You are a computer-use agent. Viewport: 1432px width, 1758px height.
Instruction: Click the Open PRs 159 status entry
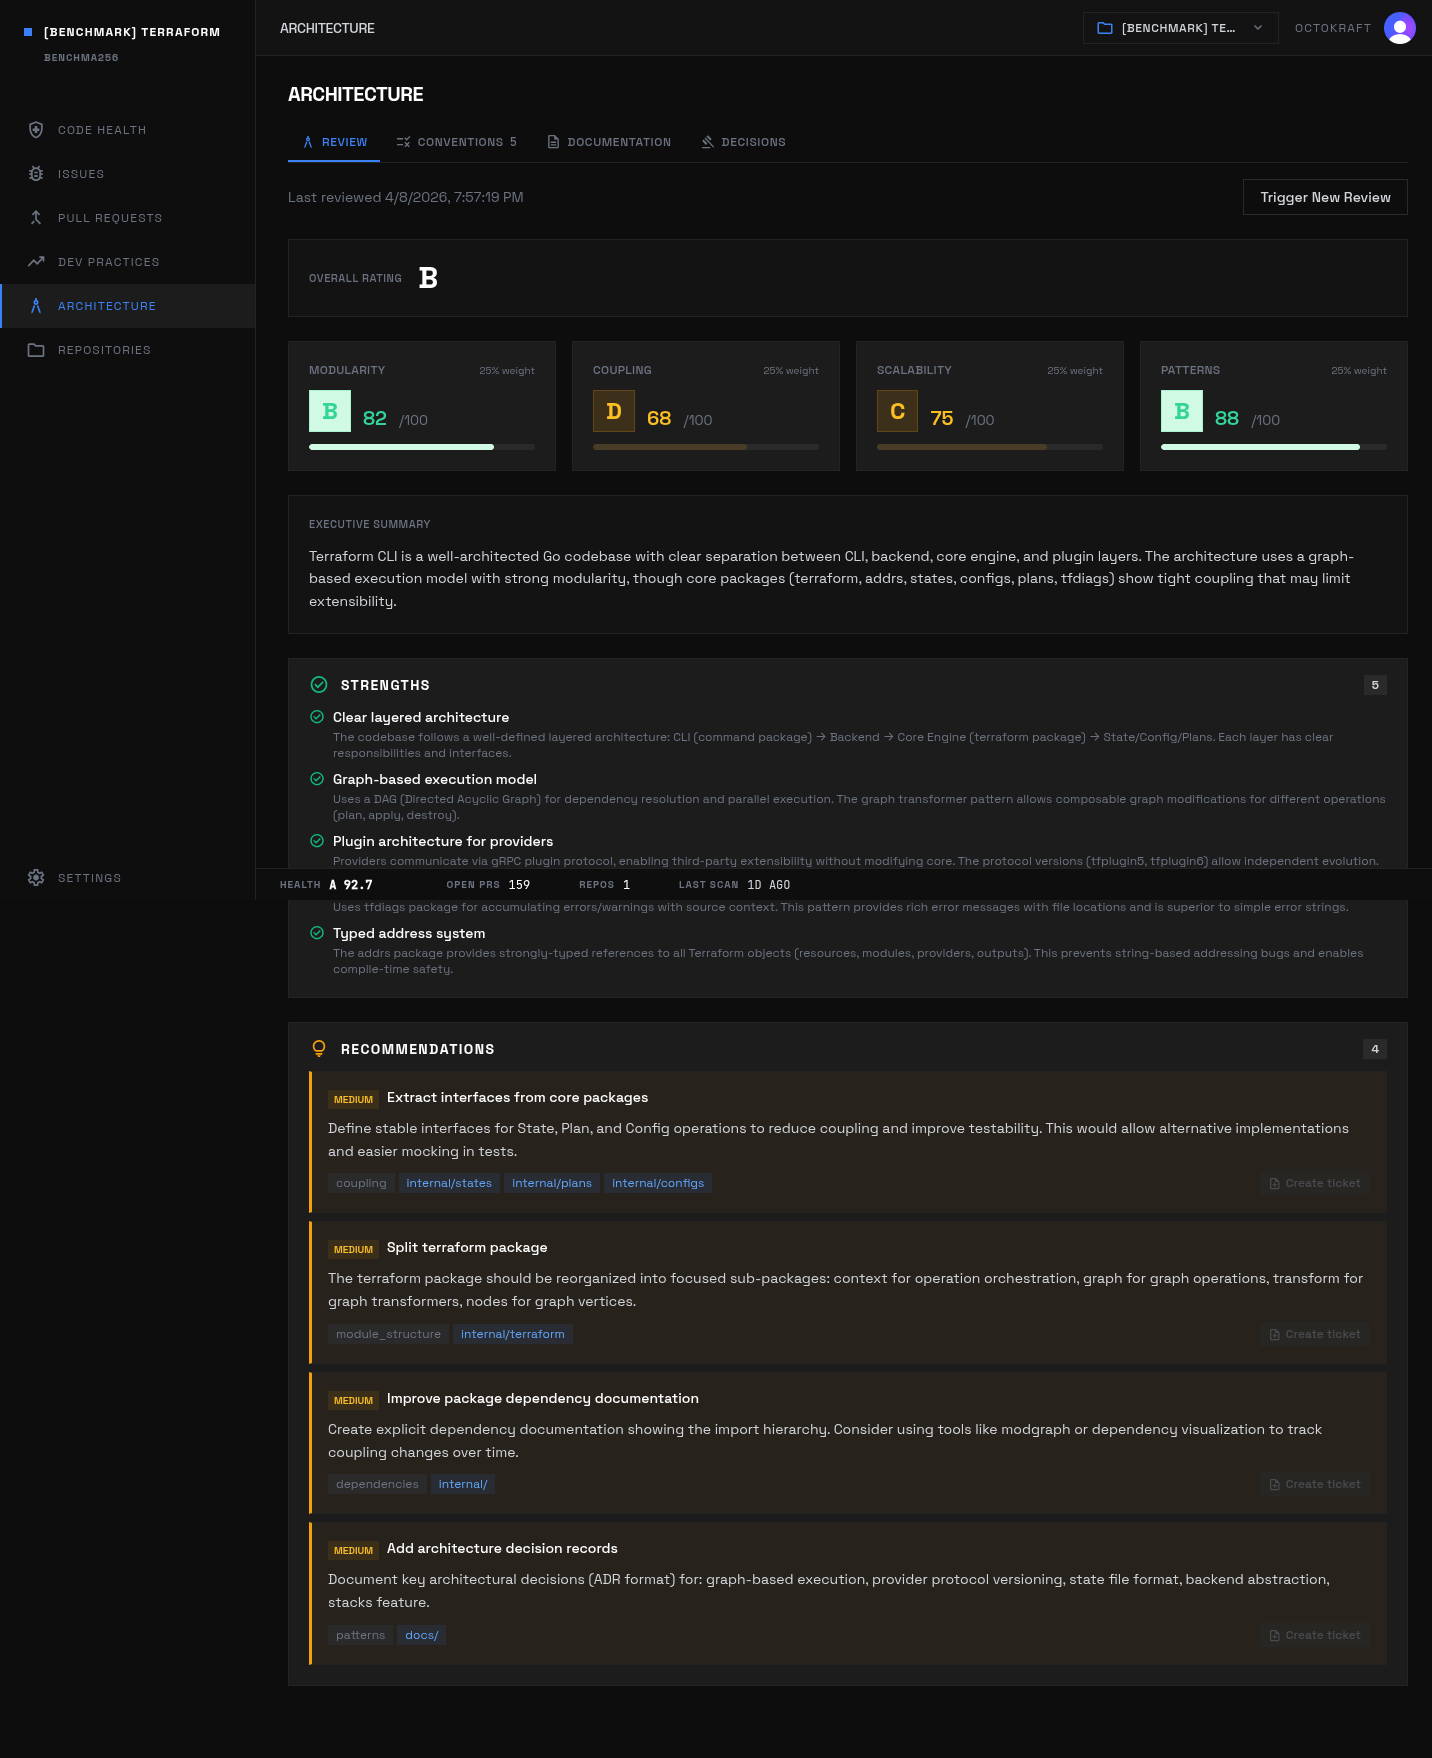tap(488, 885)
